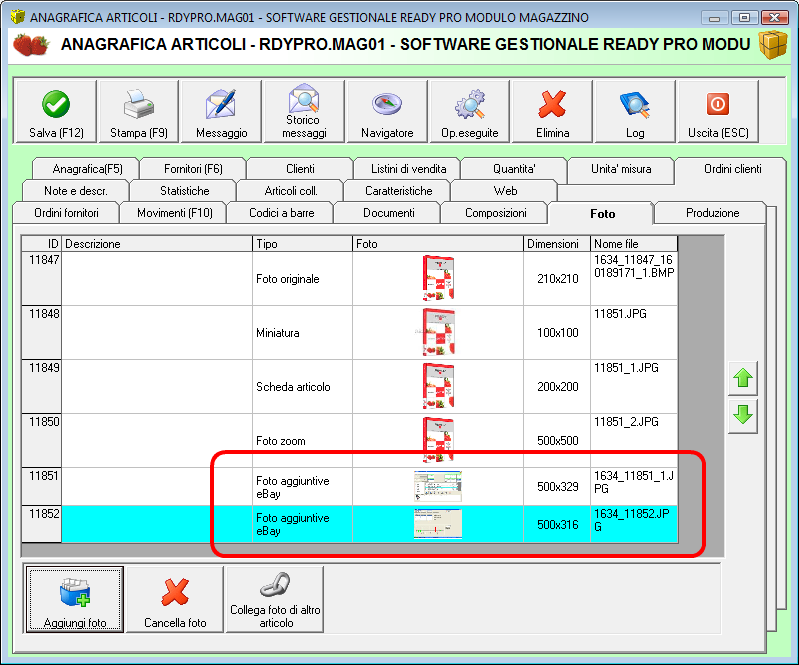This screenshot has width=799, height=665.
Task: Click file name 11851_2.JPG cell
Action: coord(634,440)
